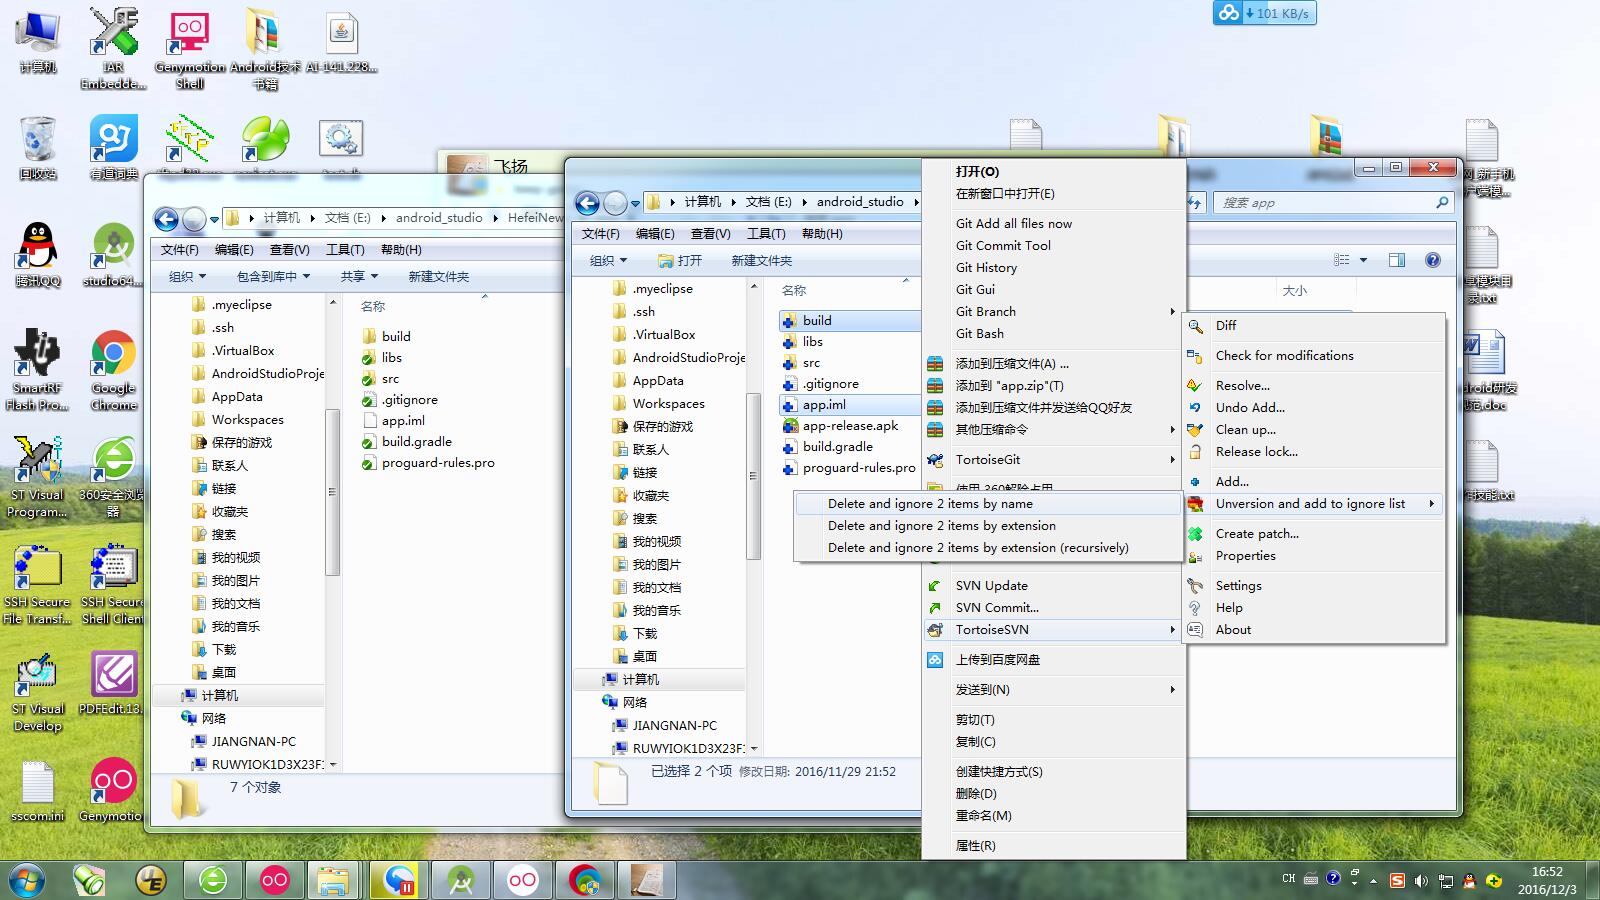Click the SVN Help question icon

coord(1195,608)
